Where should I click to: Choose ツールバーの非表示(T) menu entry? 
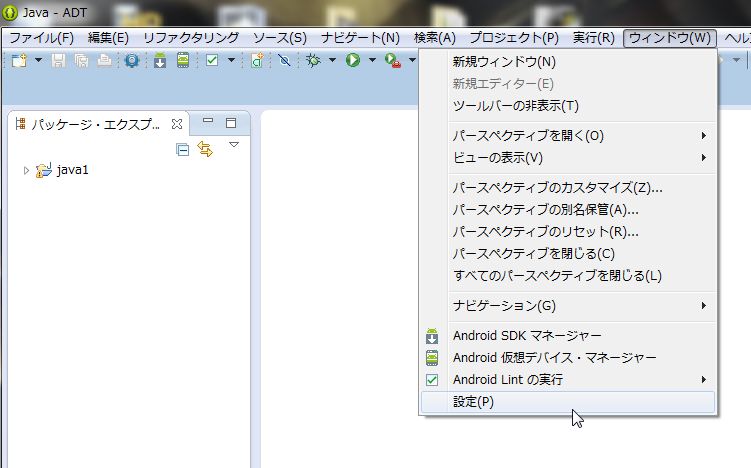[569, 106]
